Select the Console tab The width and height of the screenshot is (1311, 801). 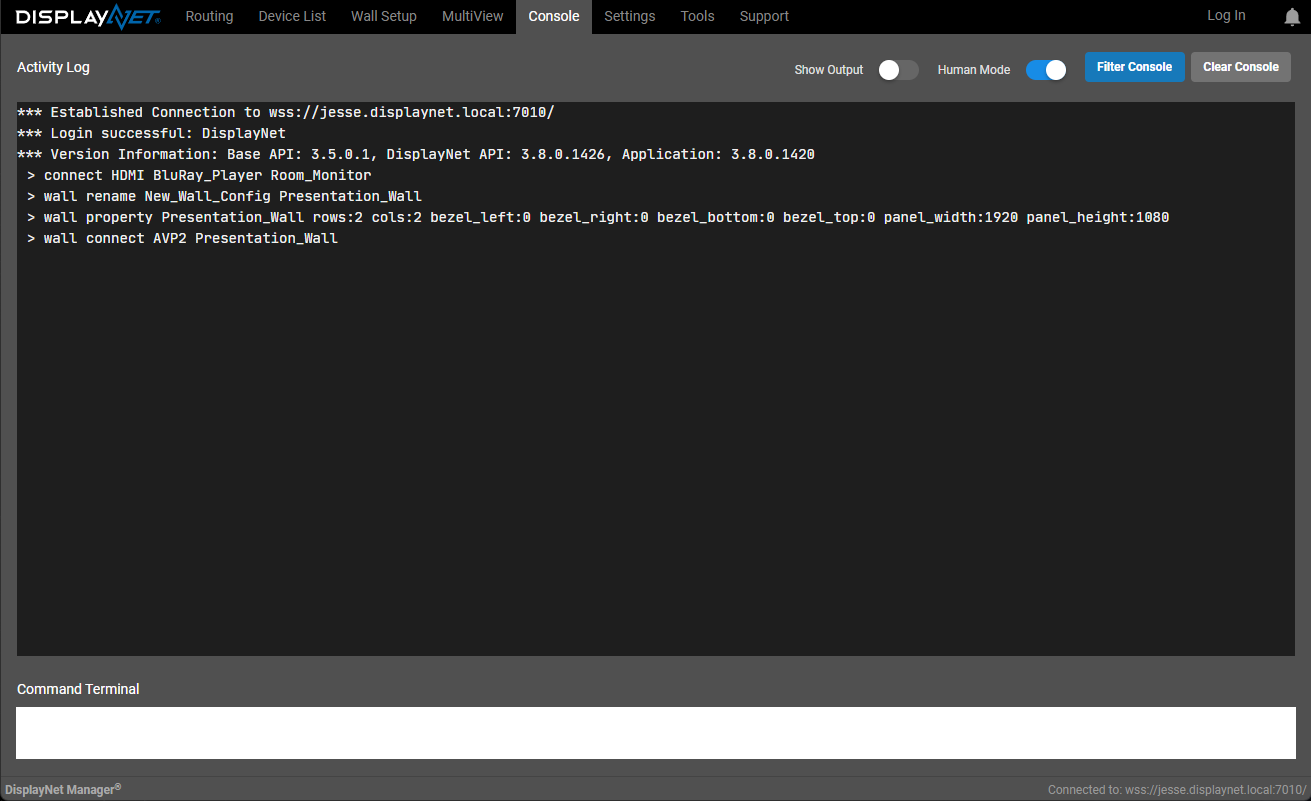(554, 17)
